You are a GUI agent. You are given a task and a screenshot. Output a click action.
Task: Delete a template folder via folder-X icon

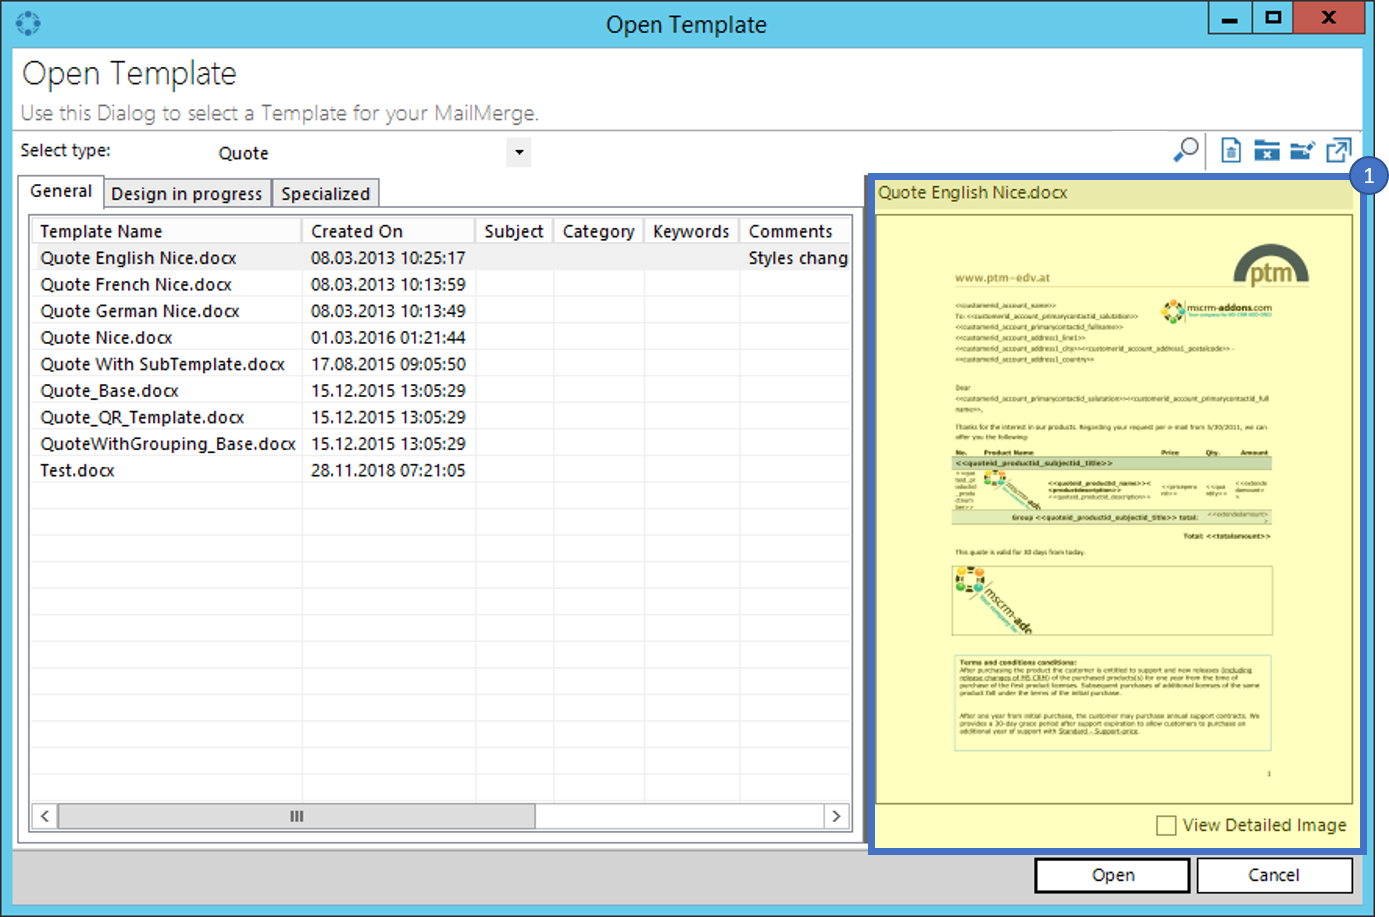coord(1267,150)
